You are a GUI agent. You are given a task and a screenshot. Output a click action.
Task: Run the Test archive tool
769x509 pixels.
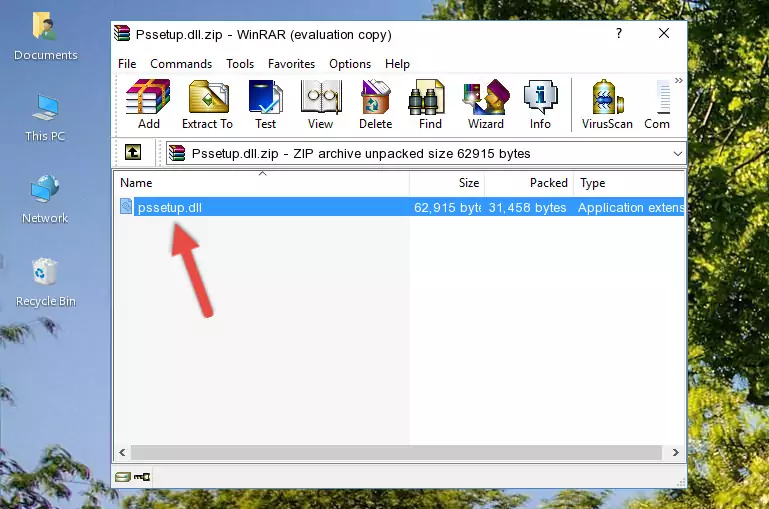265,104
